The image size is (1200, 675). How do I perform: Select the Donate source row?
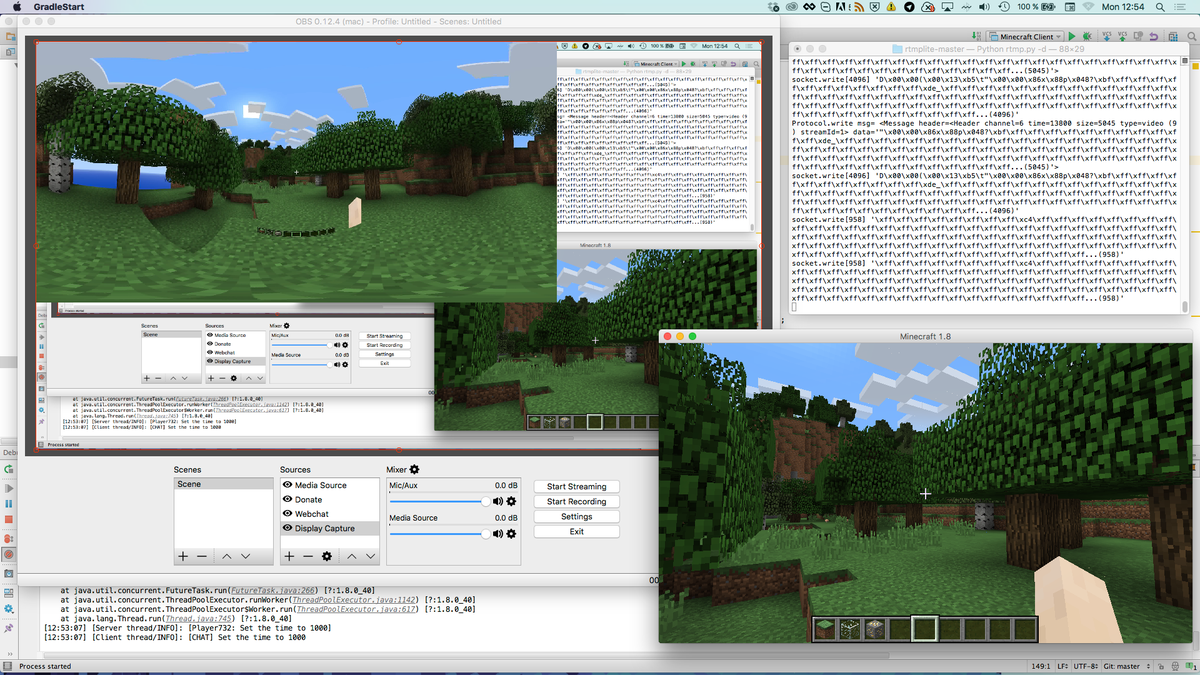click(x=330, y=499)
